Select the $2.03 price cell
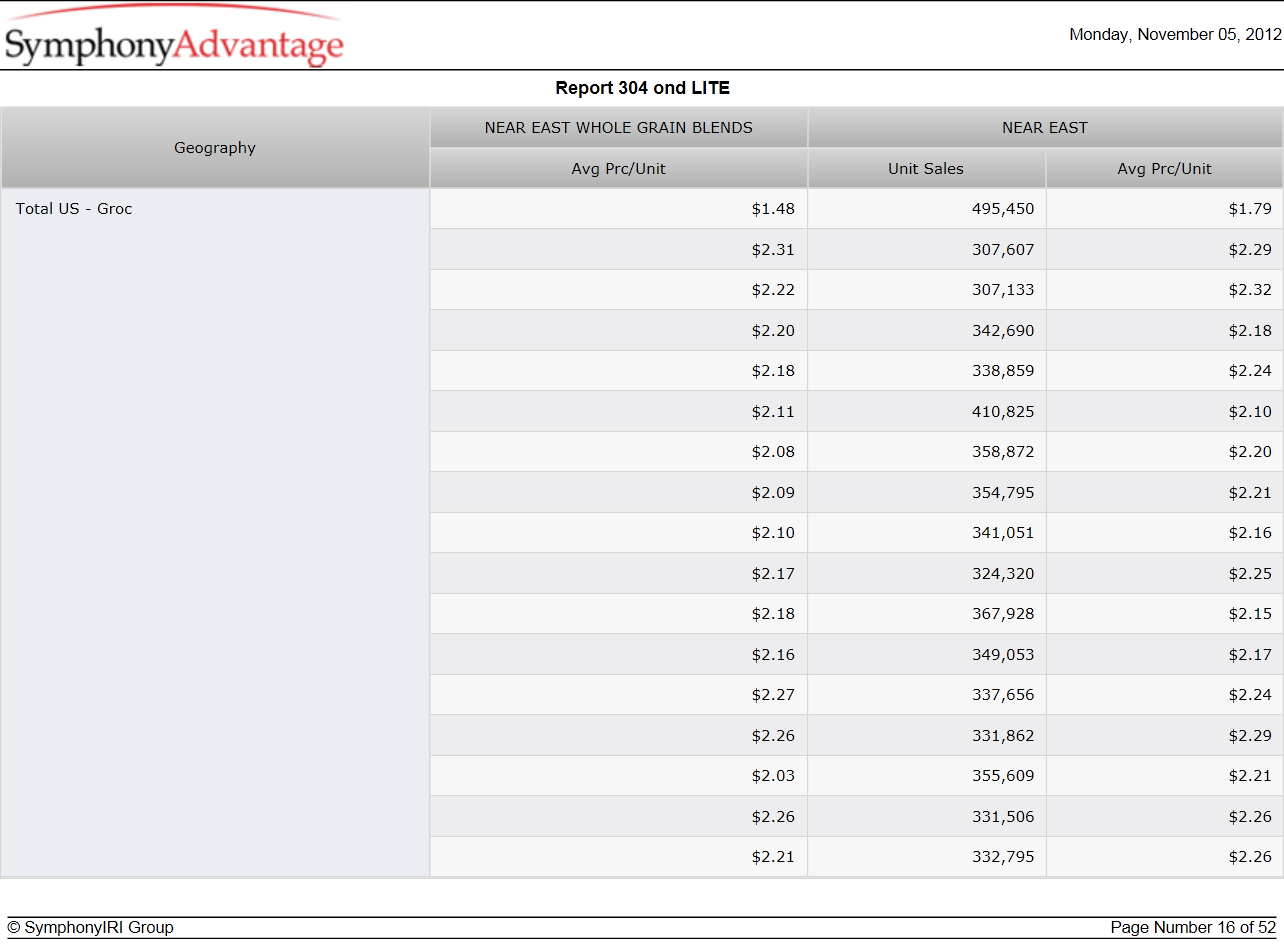Screen dimensions: 1284x946 coord(619,776)
